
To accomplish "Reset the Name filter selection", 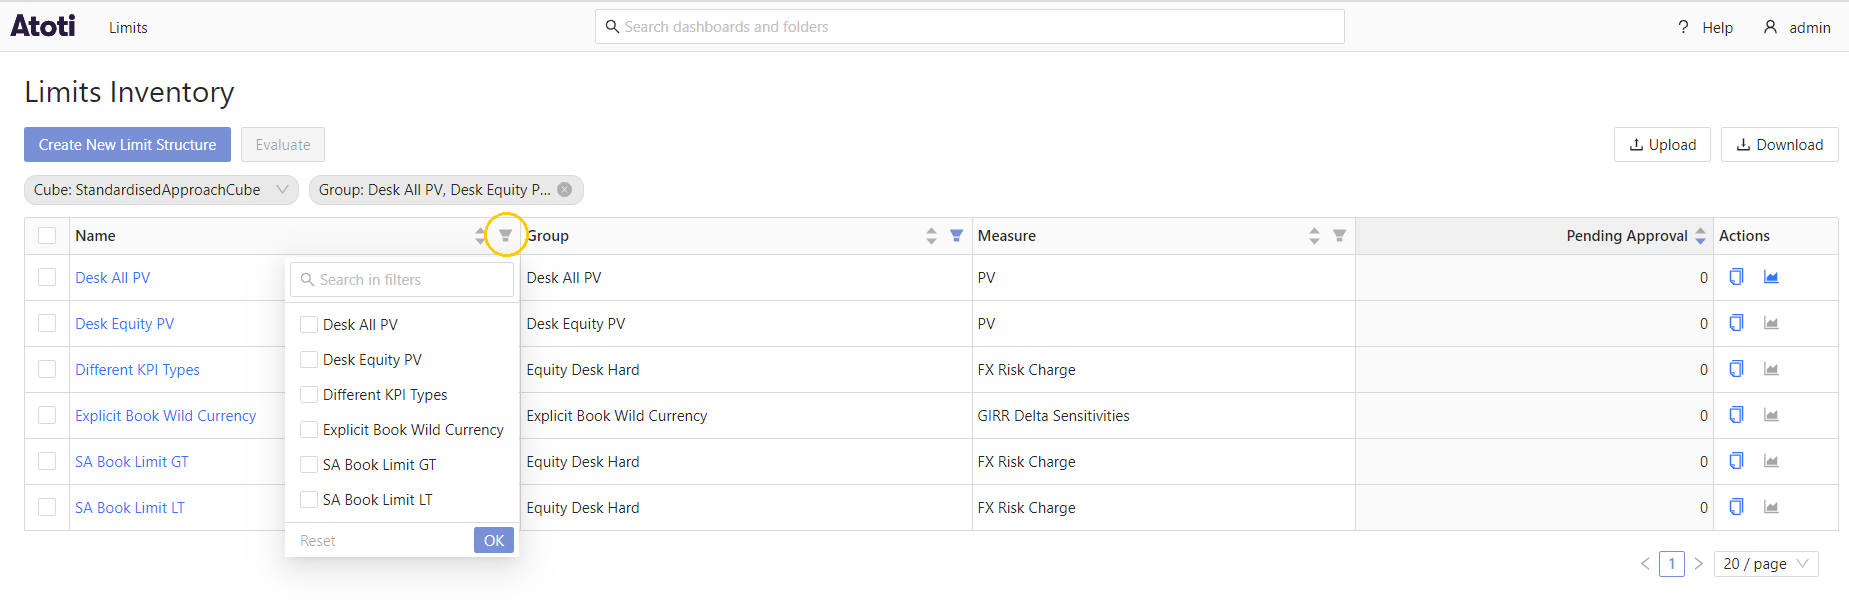I will [318, 540].
